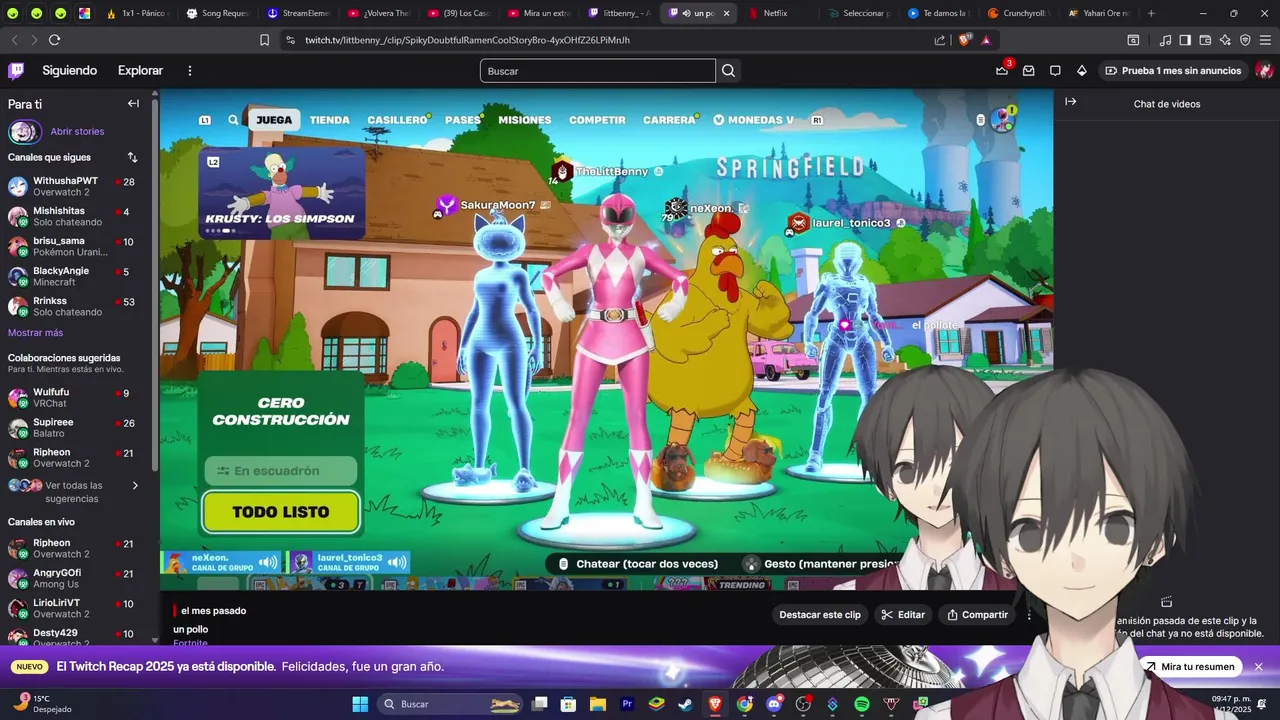Click the address bar URL

pyautogui.click(x=467, y=40)
